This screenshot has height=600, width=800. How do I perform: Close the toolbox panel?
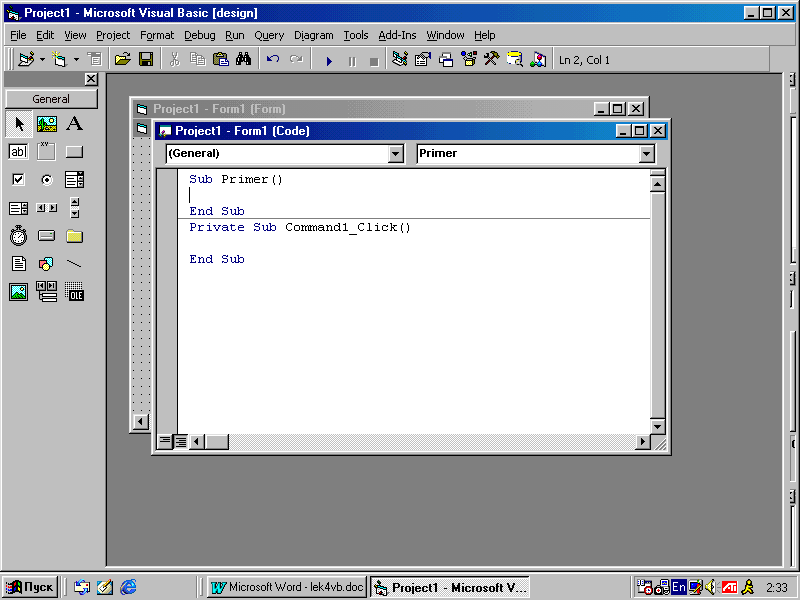pyautogui.click(x=91, y=79)
